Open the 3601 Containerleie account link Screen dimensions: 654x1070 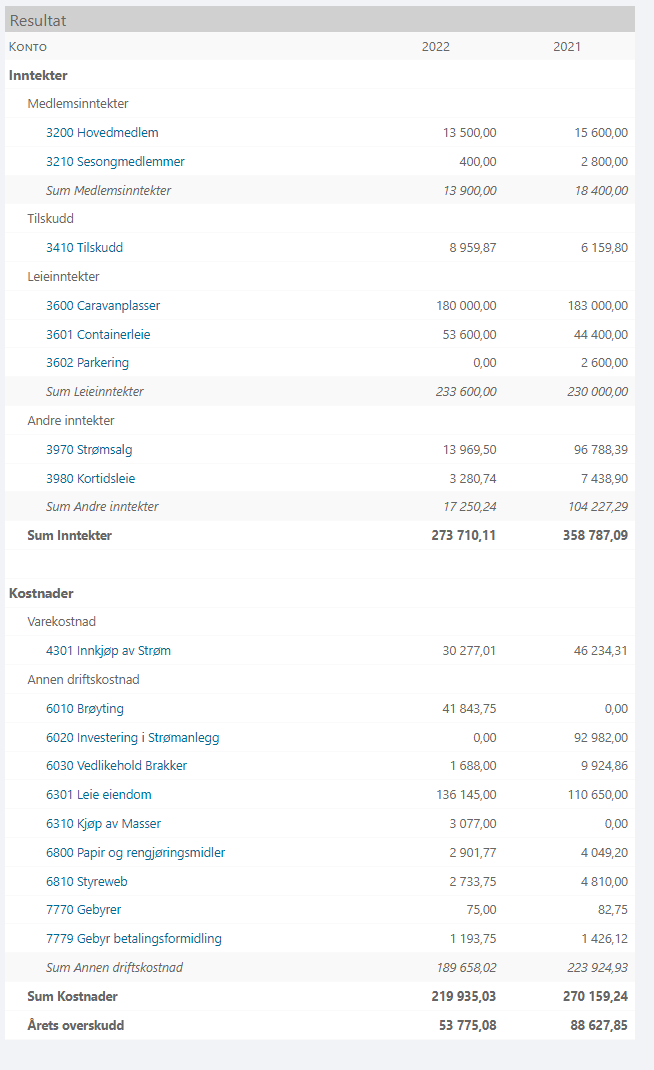click(x=98, y=334)
